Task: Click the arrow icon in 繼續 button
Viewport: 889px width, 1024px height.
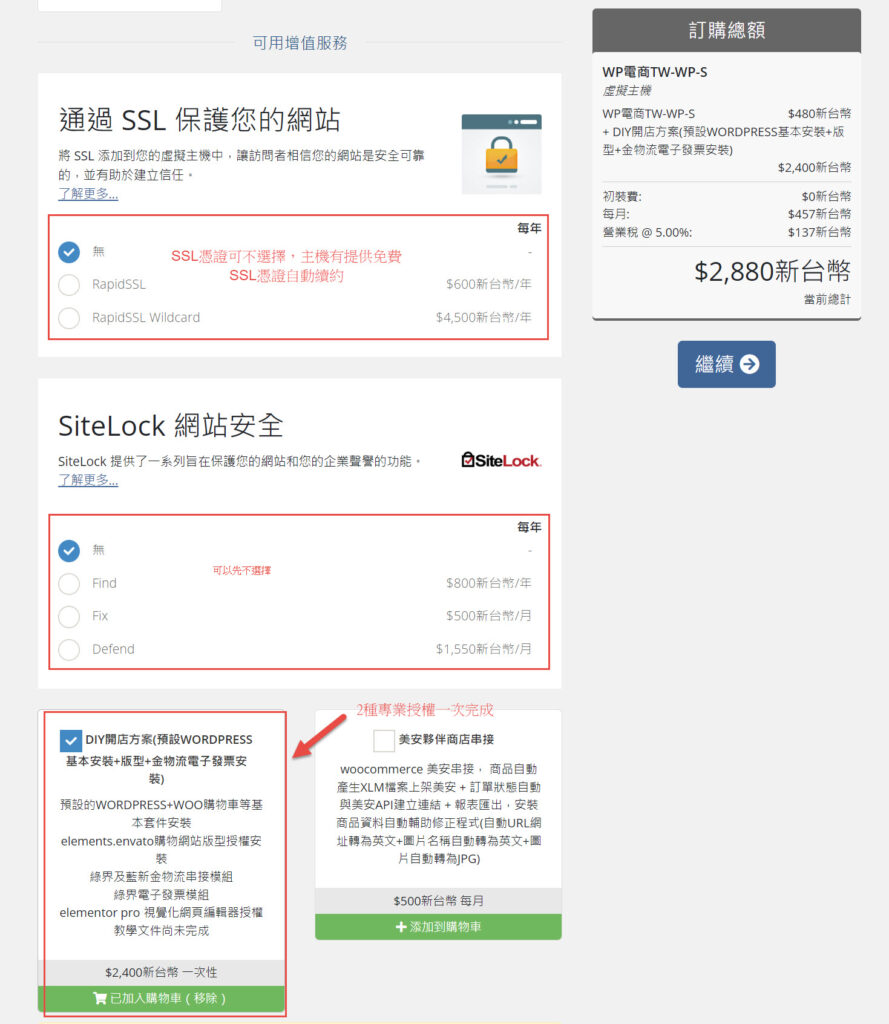Action: pyautogui.click(x=749, y=365)
